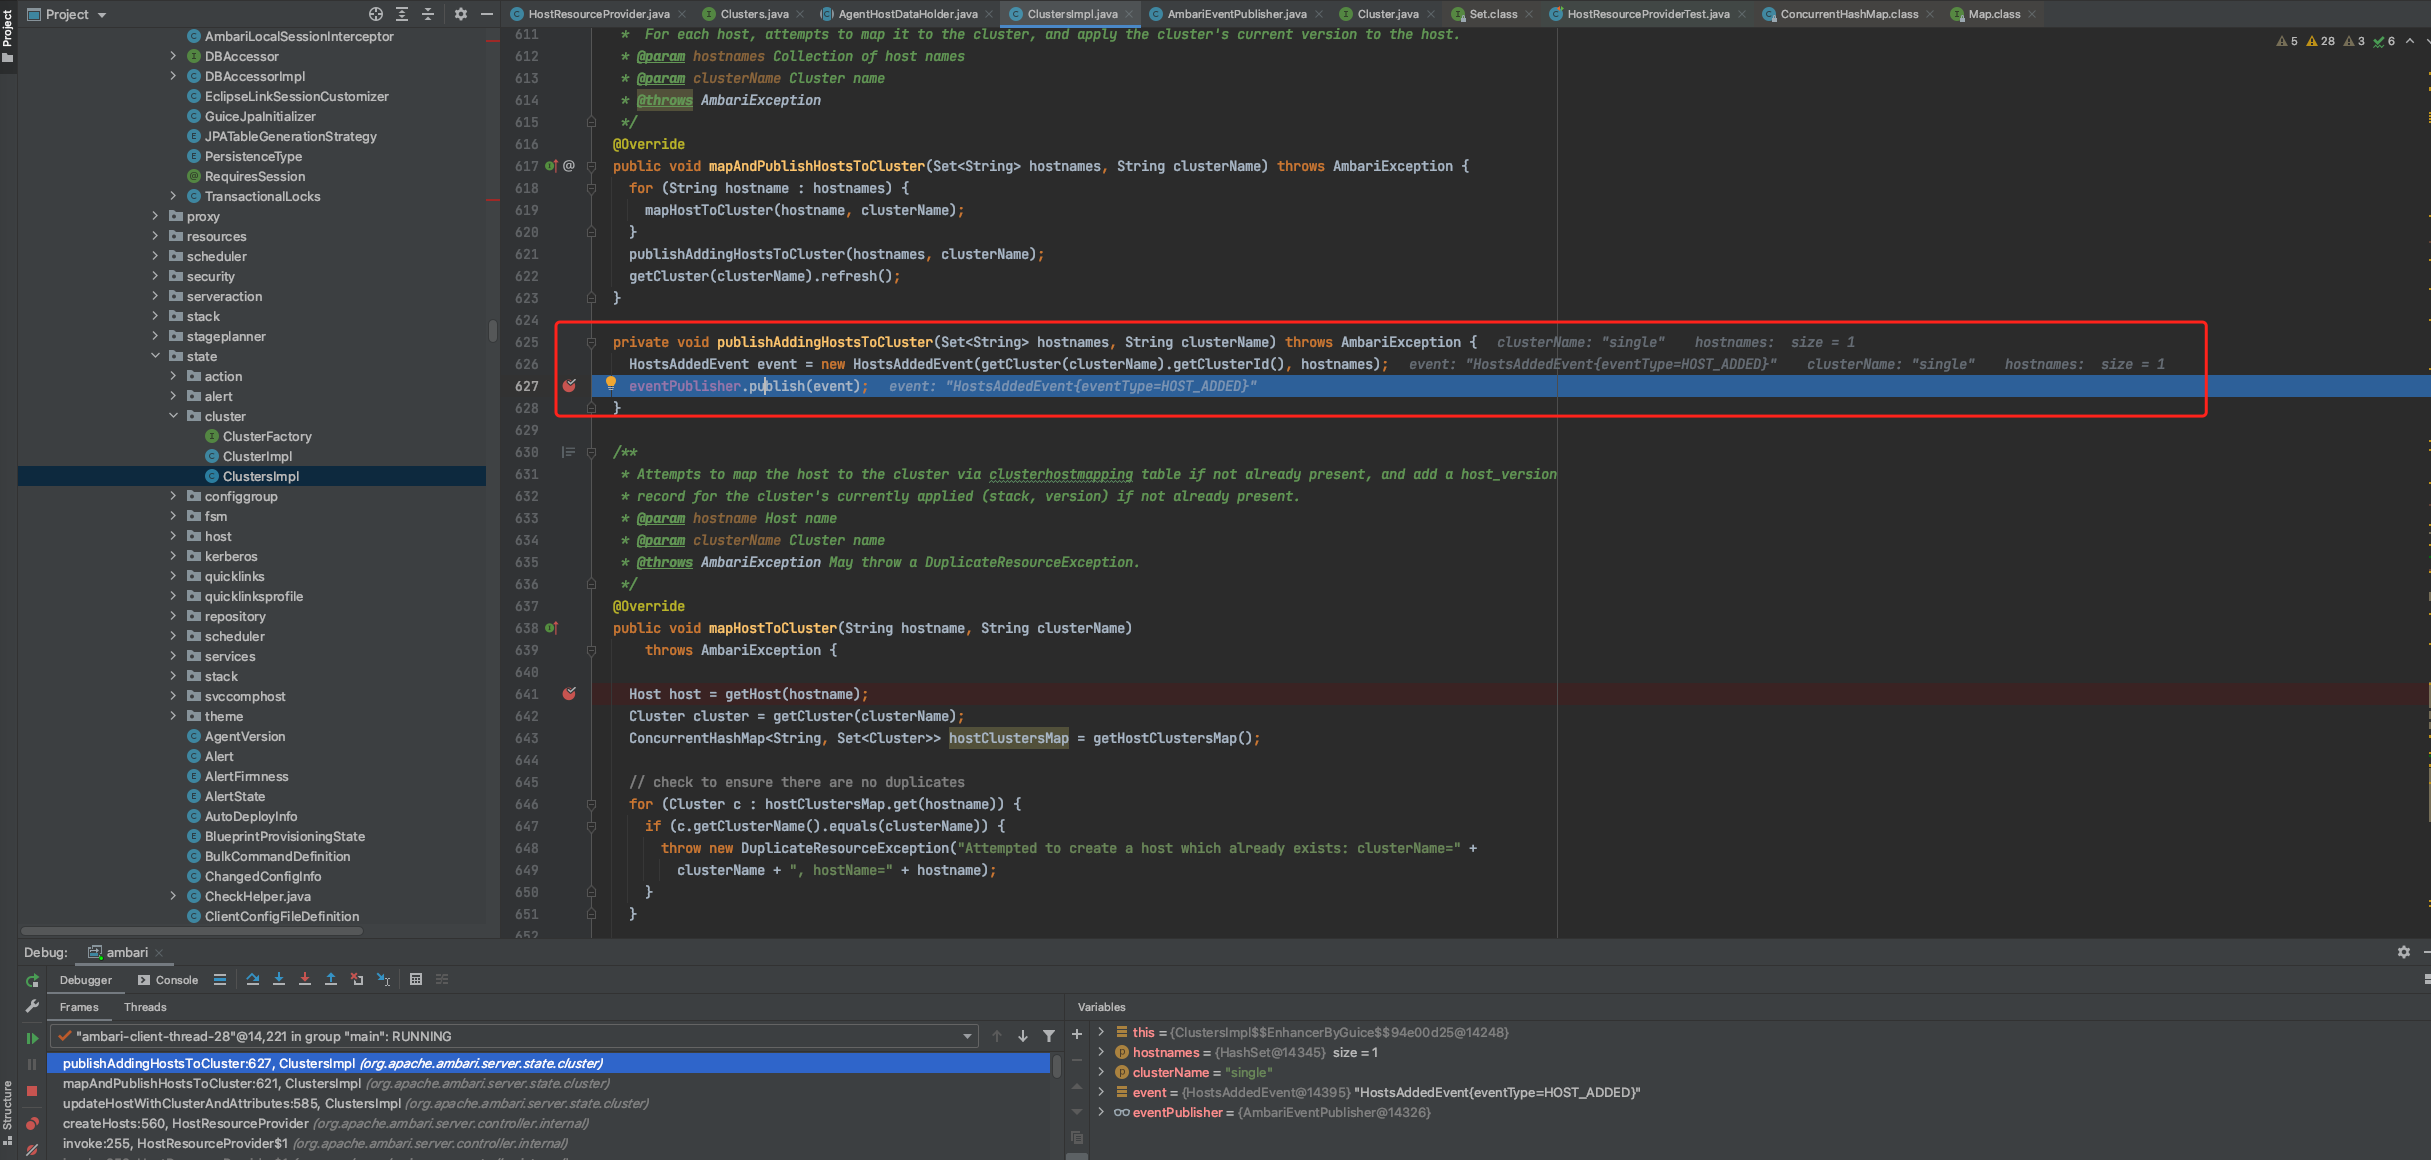This screenshot has height=1160, width=2431.
Task: Collapse the state folder
Action: pos(155,356)
